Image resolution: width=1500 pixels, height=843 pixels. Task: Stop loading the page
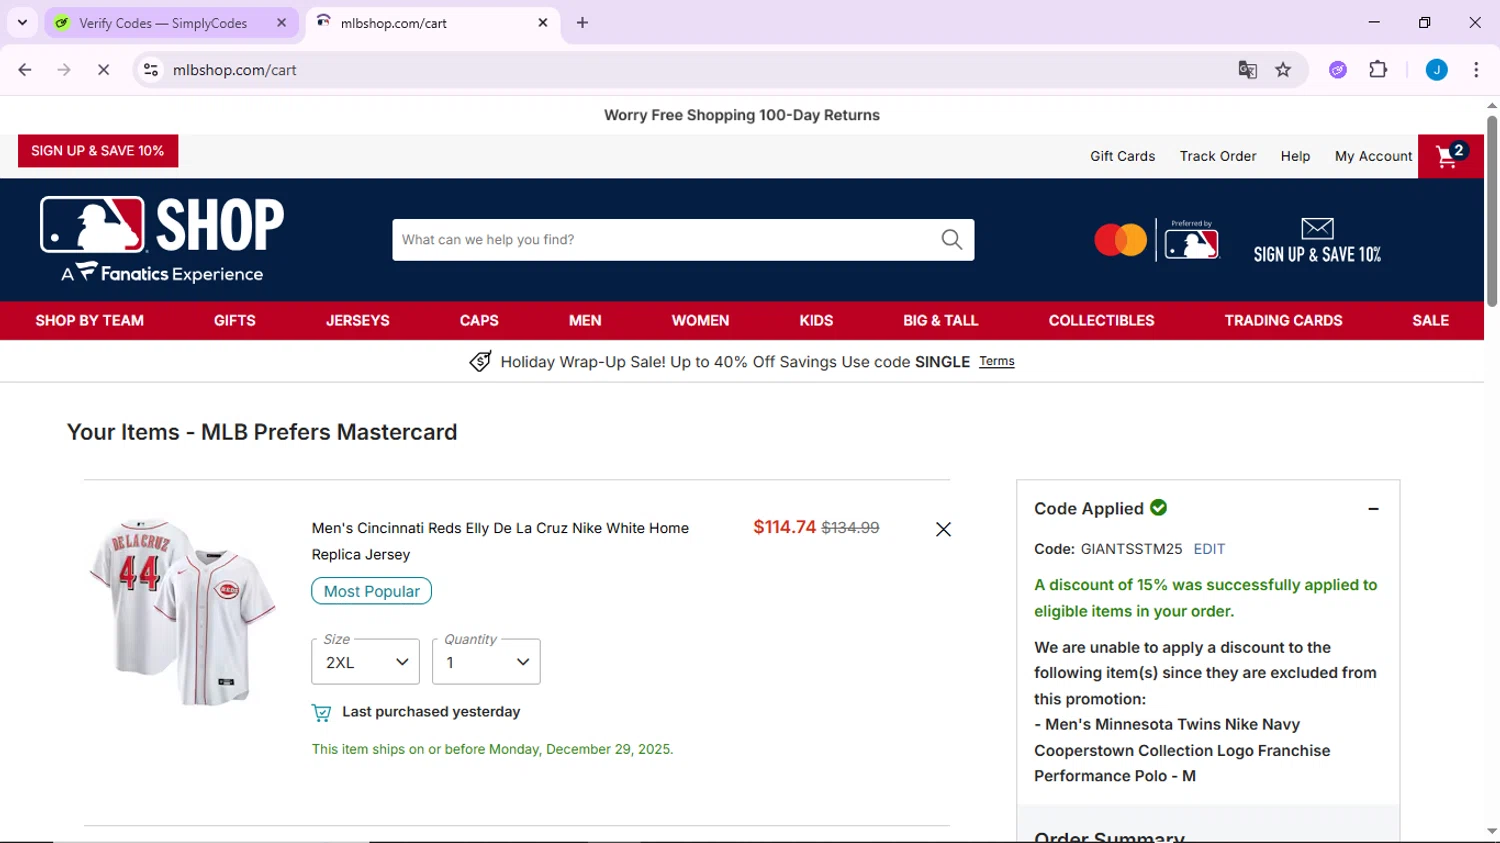[x=103, y=70]
